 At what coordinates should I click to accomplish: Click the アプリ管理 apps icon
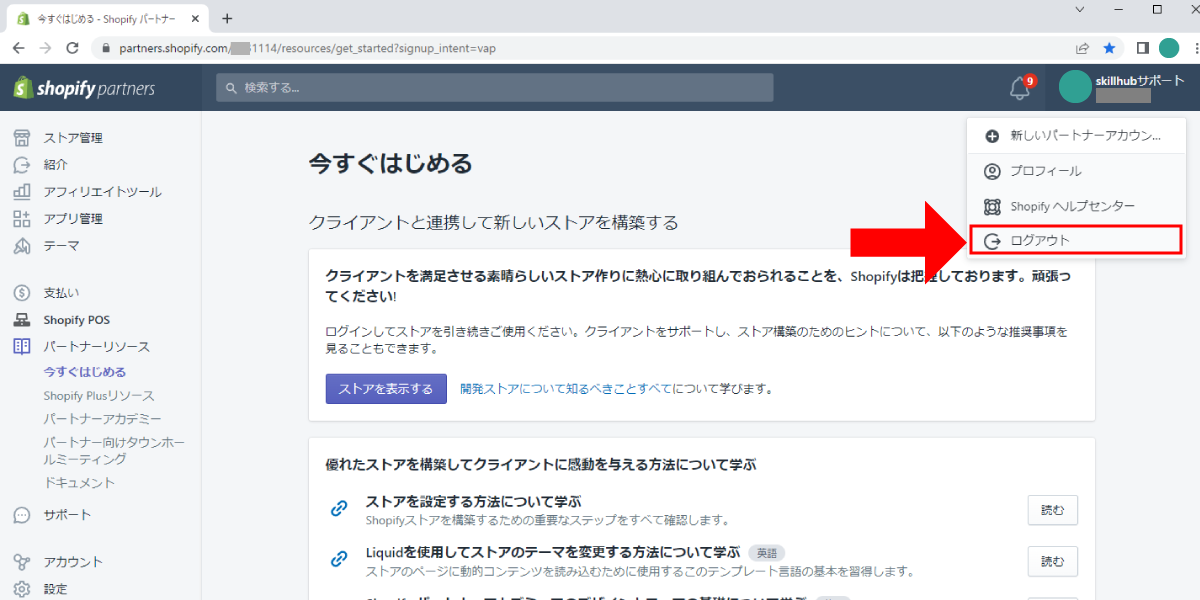22,218
